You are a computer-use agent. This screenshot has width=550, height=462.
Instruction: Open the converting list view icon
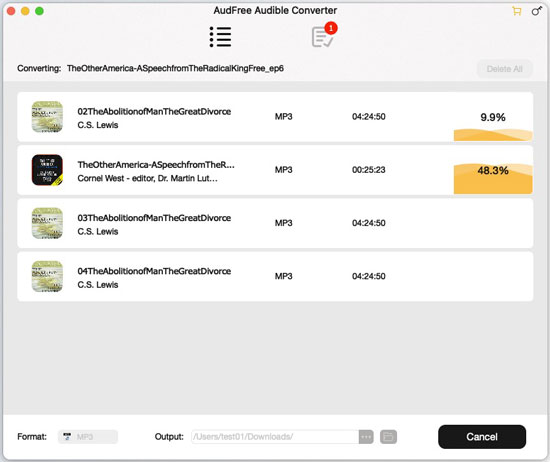220,37
